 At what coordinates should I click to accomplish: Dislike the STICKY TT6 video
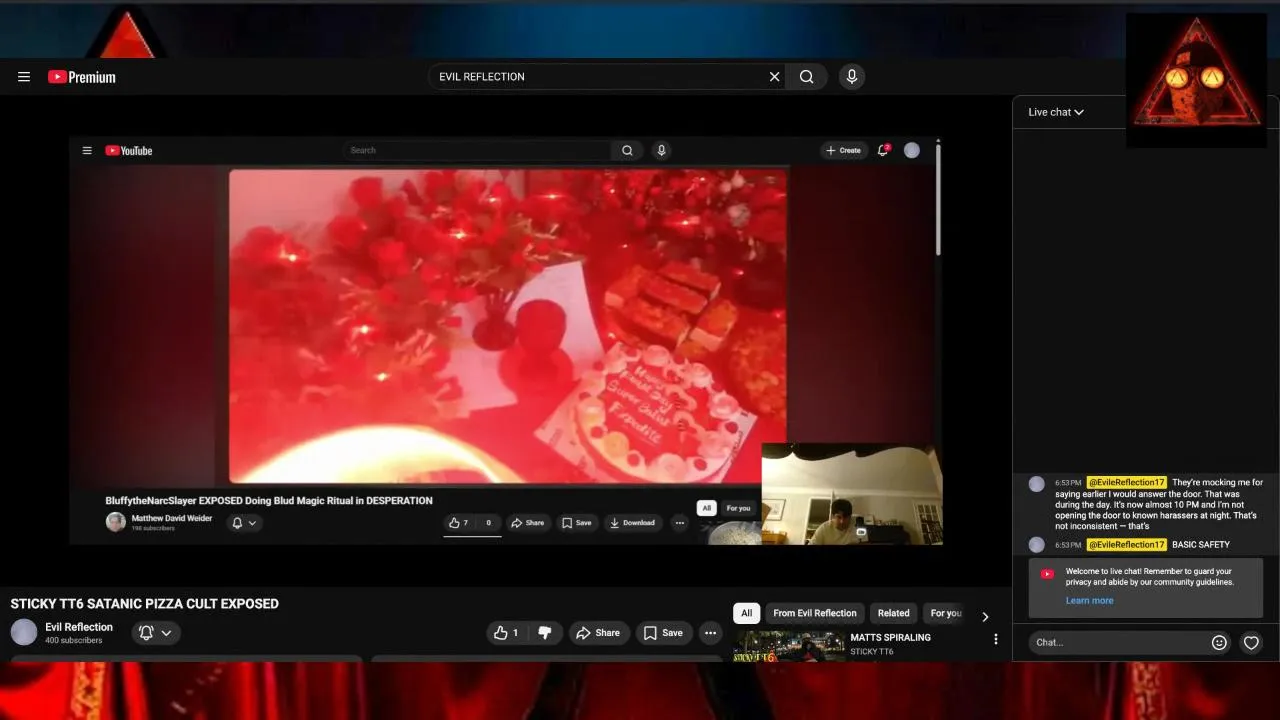tap(545, 633)
